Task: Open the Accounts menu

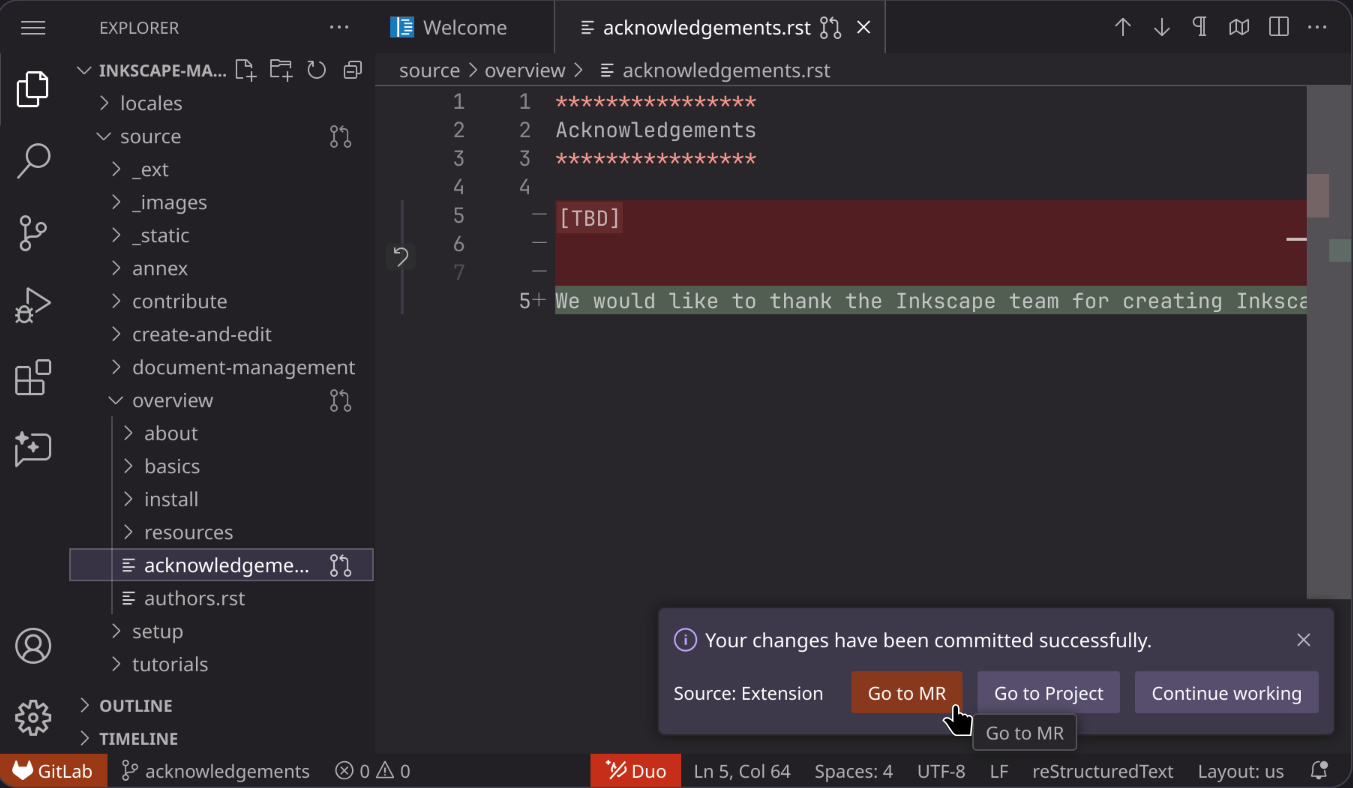Action: 33,646
